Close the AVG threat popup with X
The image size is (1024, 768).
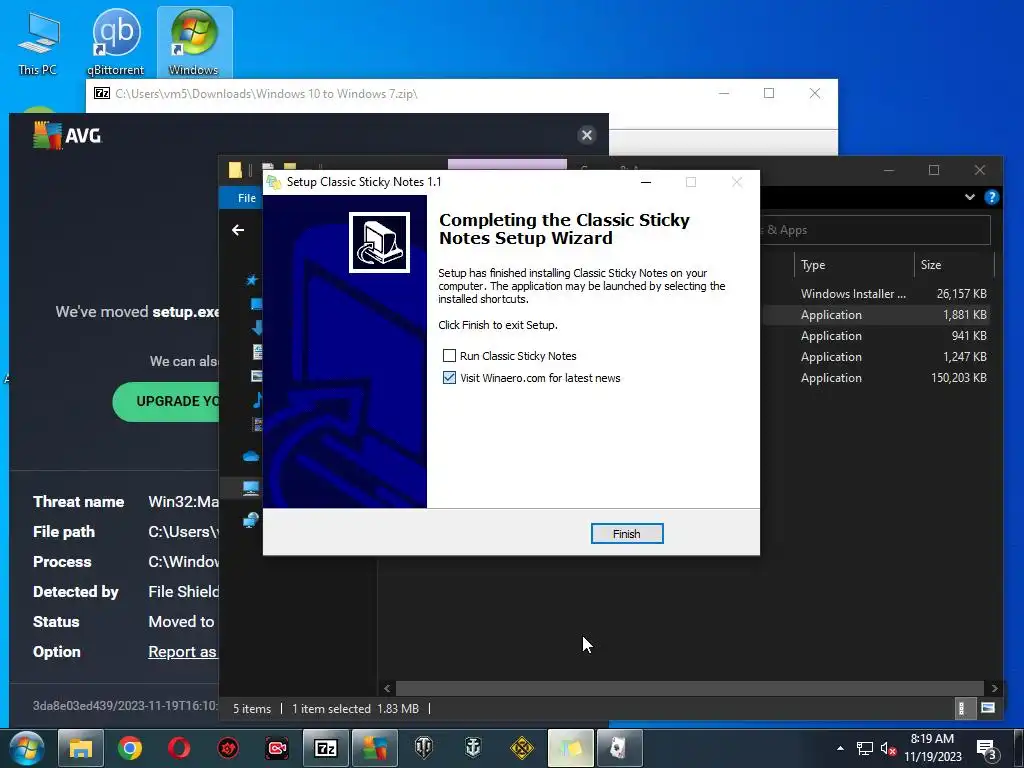pos(586,135)
